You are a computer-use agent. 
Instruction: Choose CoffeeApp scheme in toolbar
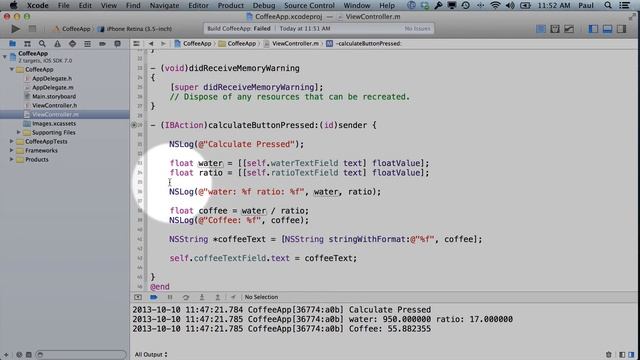pyautogui.click(x=72, y=29)
